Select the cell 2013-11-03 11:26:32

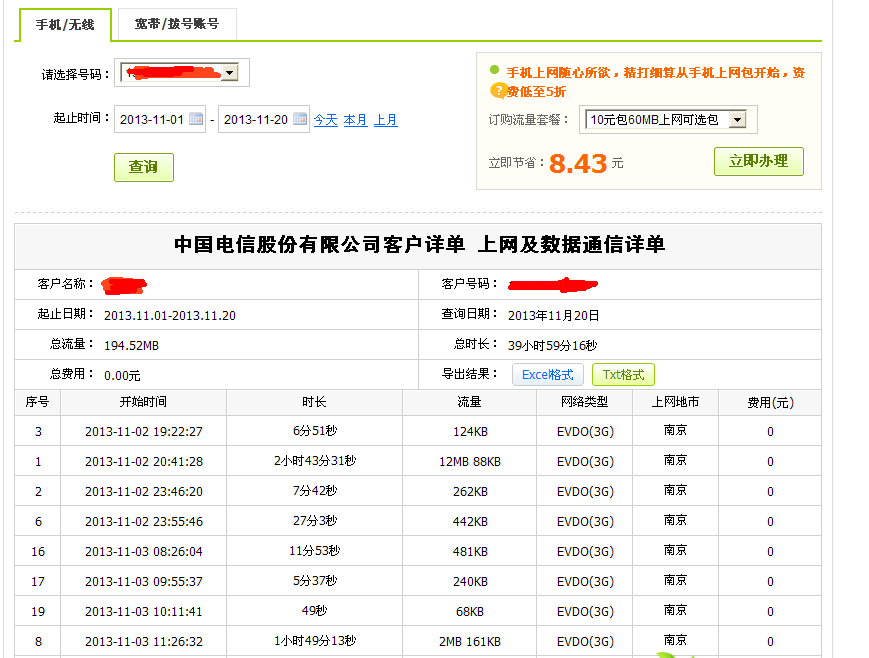pyautogui.click(x=144, y=641)
